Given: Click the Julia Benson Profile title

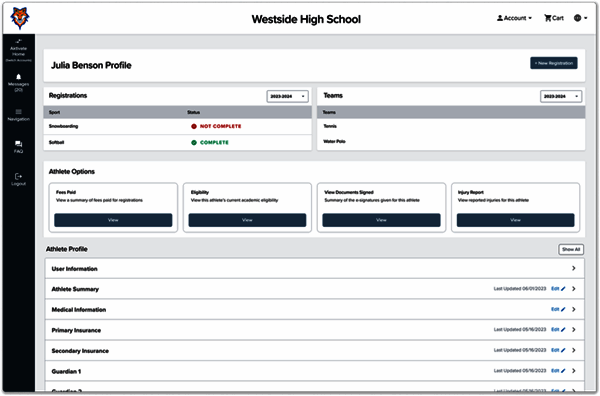Looking at the screenshot, I should 91,65.
